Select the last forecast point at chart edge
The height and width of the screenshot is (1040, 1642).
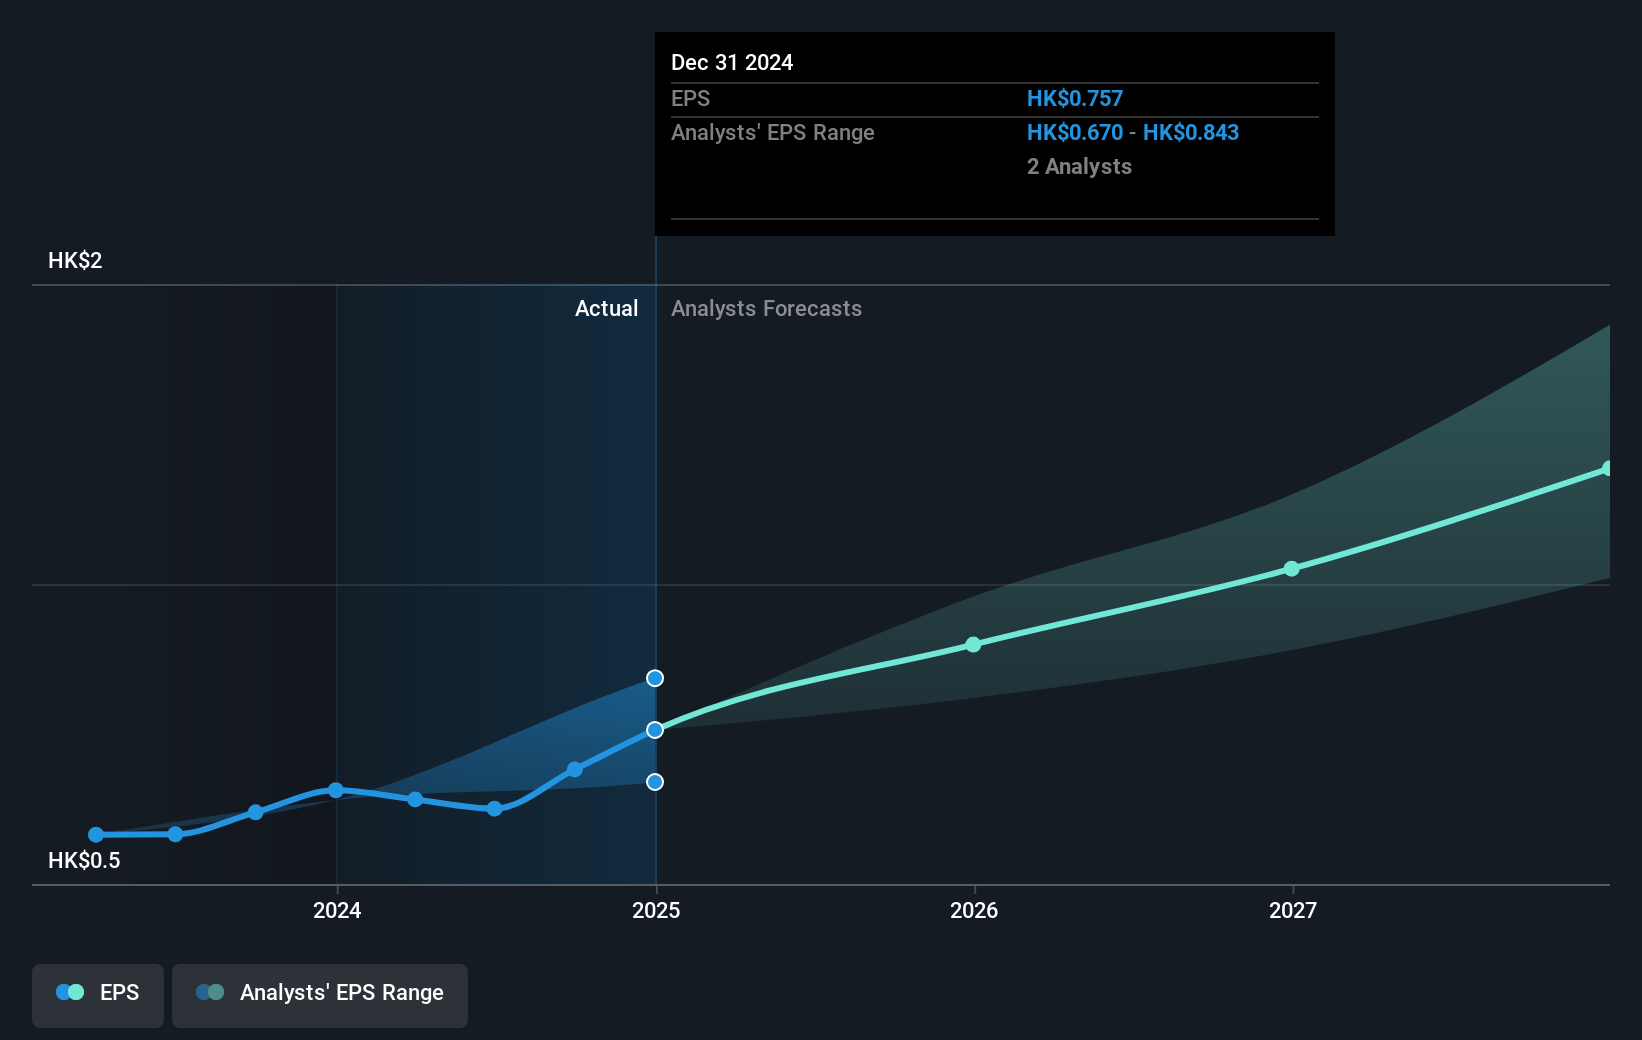[x=1607, y=468]
